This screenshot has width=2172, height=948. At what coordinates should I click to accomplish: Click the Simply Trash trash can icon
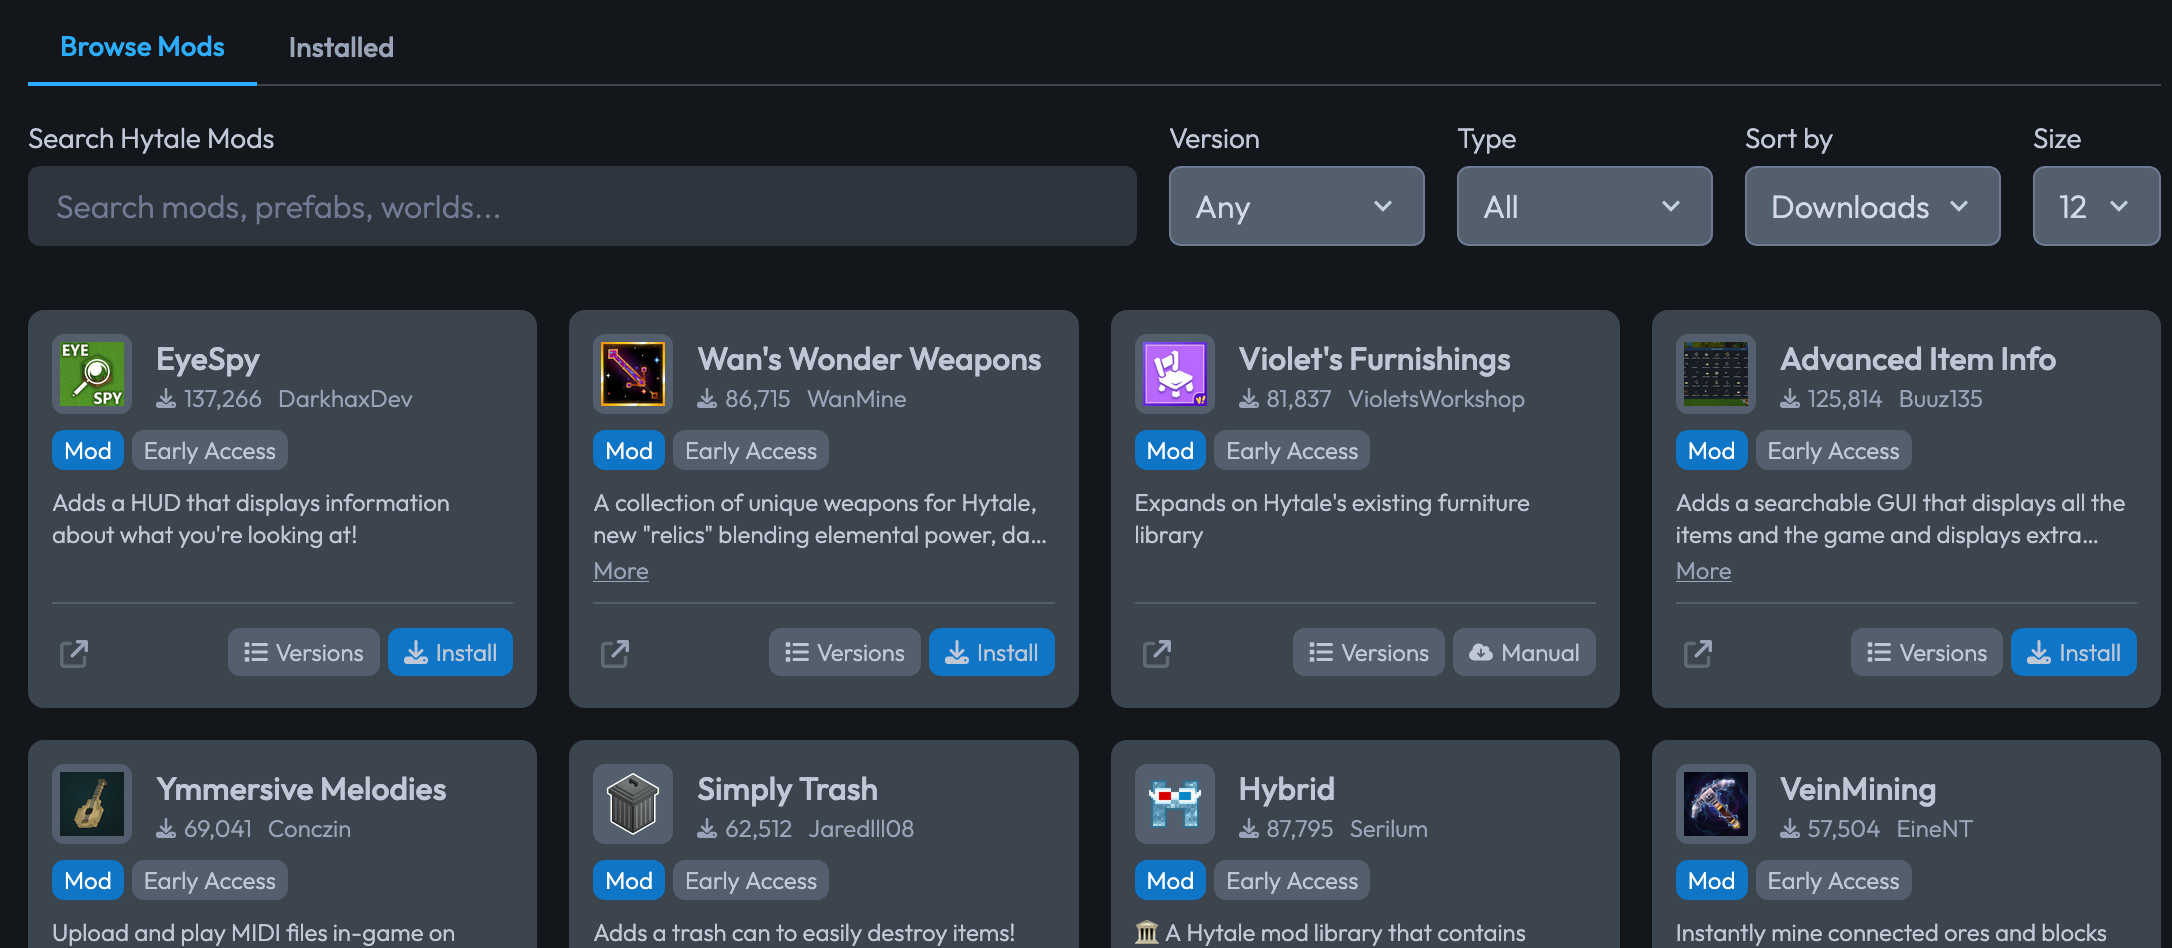coord(633,804)
